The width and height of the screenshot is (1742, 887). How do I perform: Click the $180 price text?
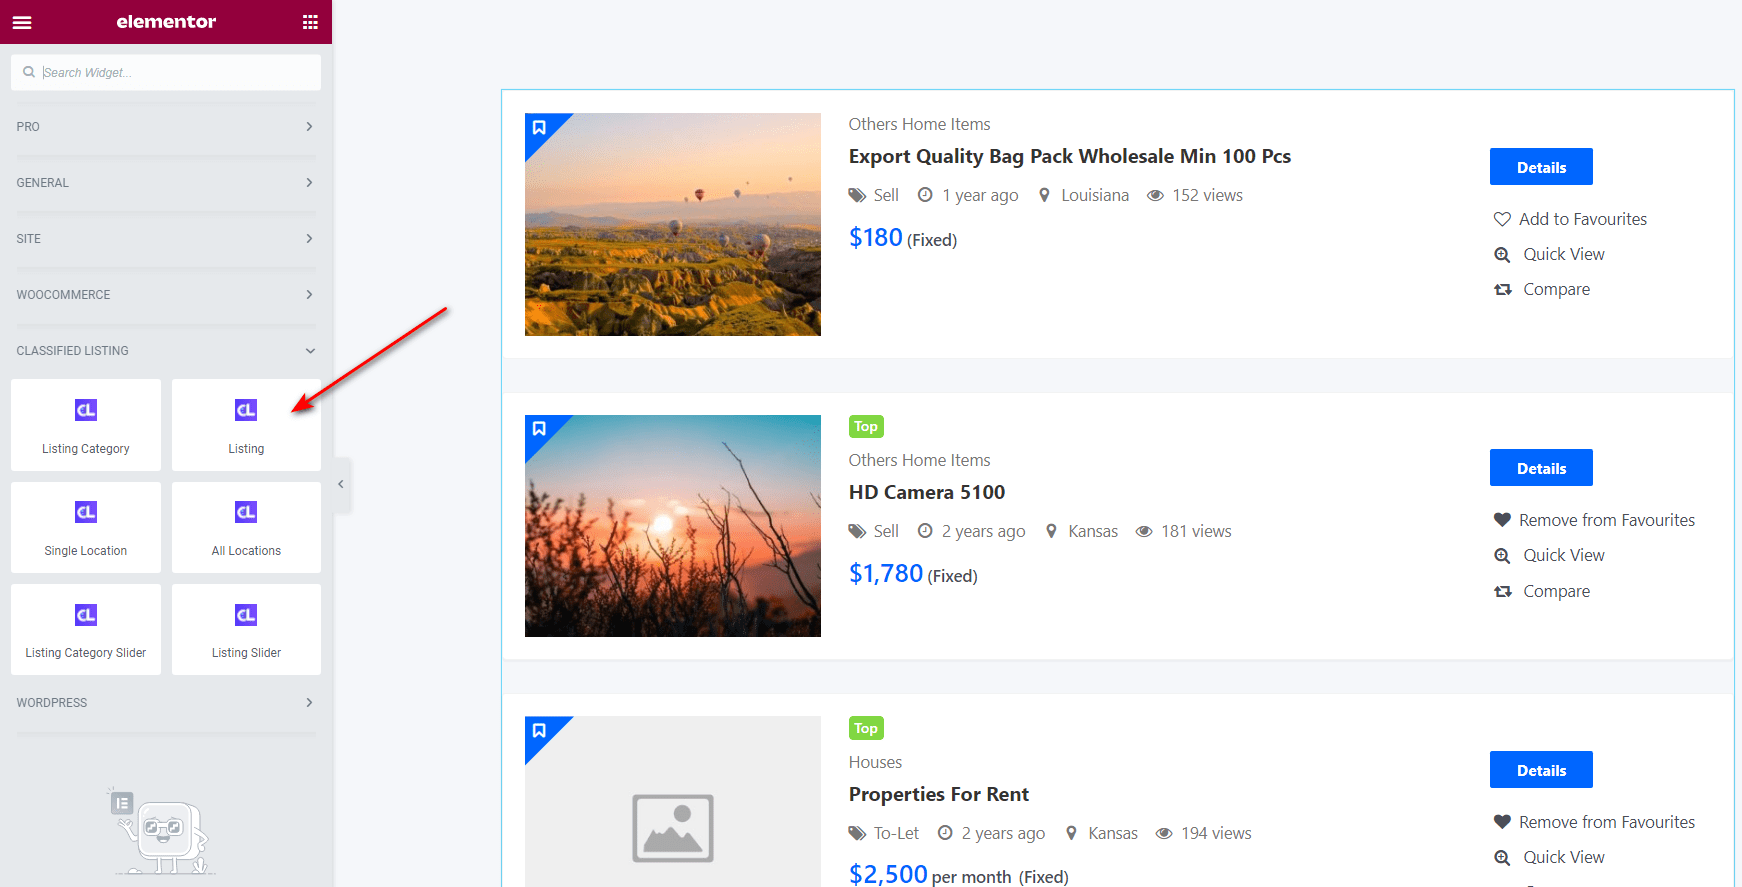pos(876,238)
